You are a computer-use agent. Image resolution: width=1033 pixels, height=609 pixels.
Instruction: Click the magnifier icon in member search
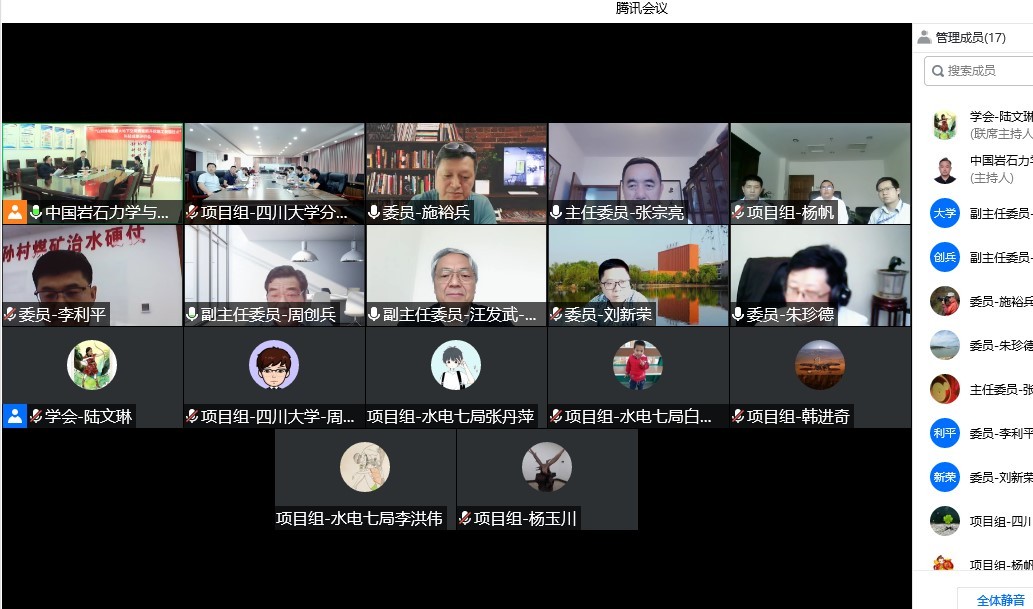[936, 71]
